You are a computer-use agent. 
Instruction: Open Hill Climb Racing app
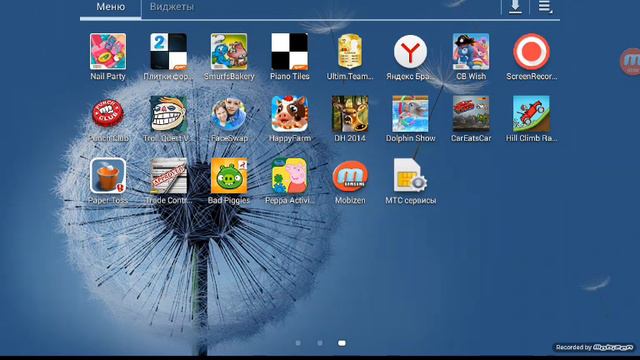tap(531, 114)
